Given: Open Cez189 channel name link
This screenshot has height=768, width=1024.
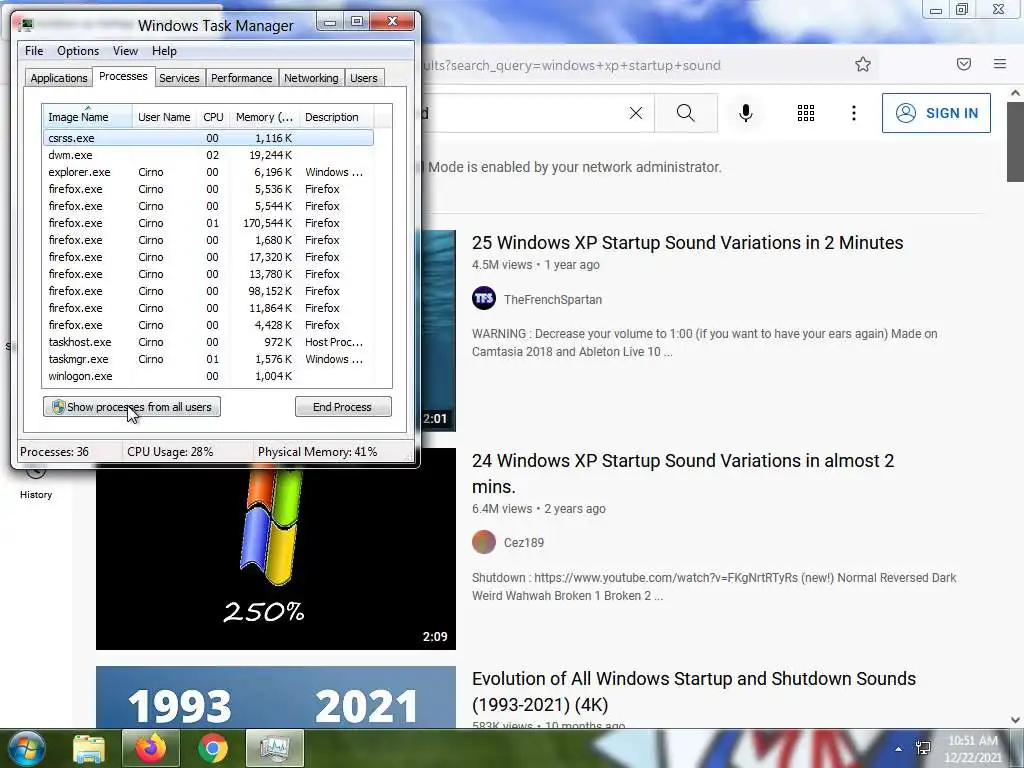Looking at the screenshot, I should (x=524, y=543).
